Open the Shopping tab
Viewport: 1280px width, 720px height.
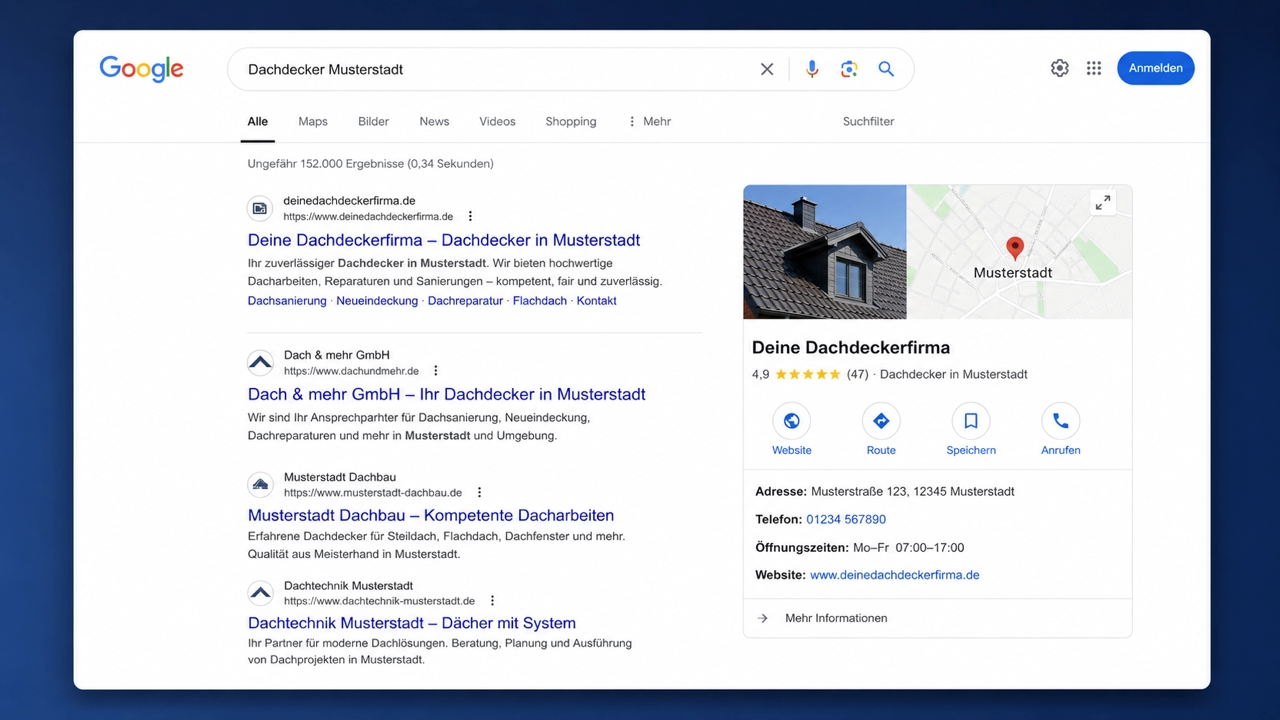[x=571, y=121]
